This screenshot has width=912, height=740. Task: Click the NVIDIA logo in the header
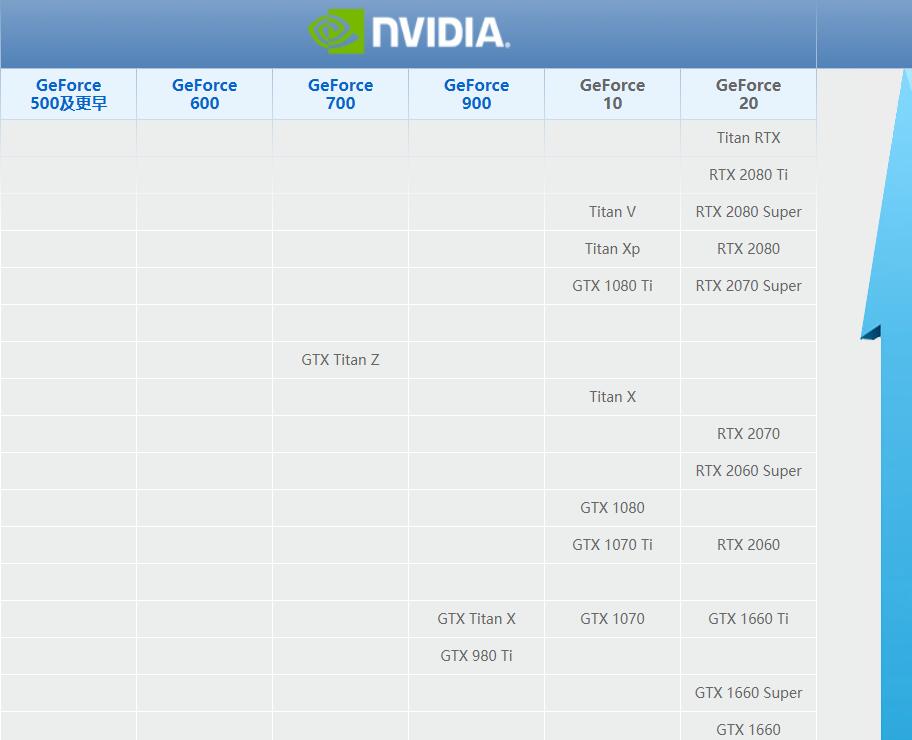409,32
